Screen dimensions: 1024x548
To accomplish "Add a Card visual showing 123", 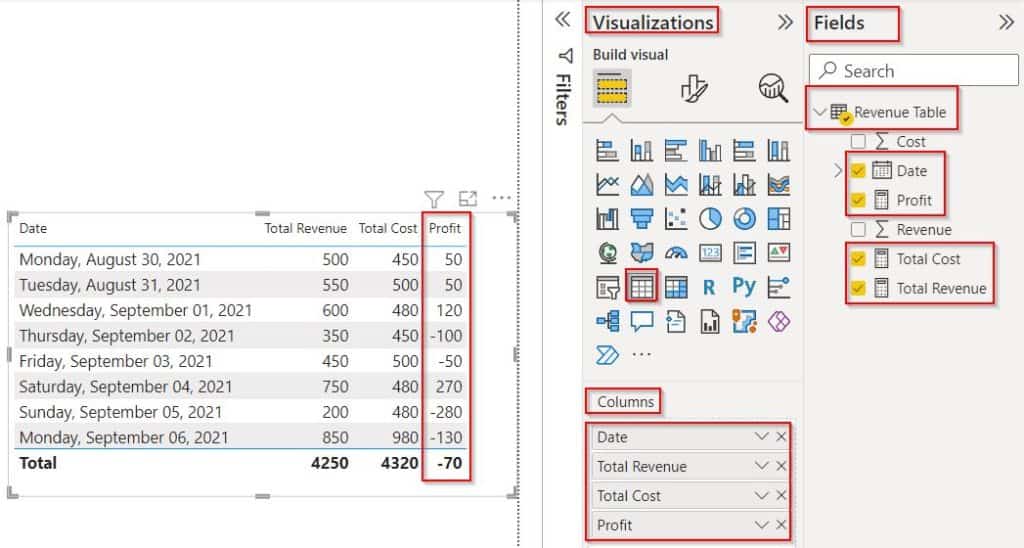I will coord(710,253).
